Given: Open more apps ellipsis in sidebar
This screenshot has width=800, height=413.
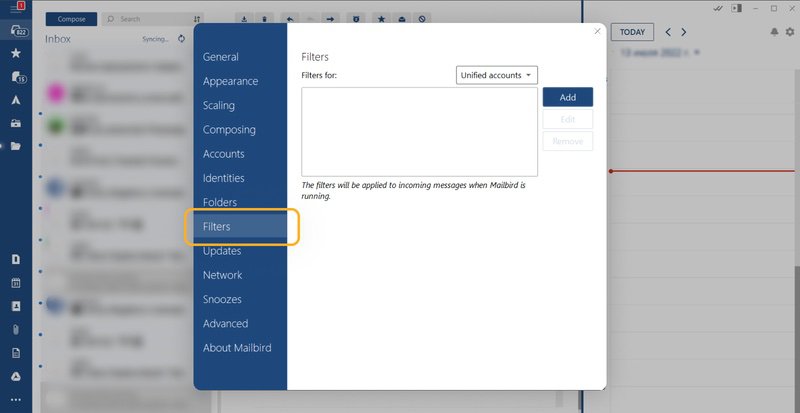Looking at the screenshot, I should 16,400.
